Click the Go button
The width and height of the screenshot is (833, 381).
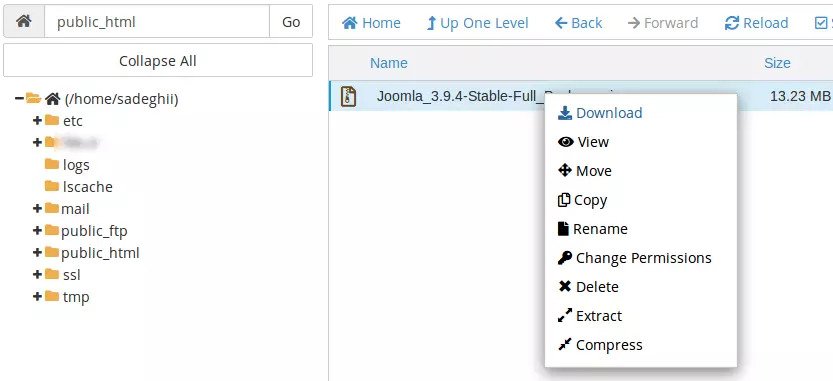[x=291, y=22]
